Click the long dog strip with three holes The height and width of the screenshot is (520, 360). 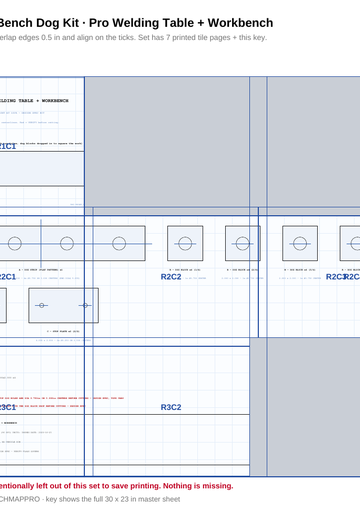click(72, 243)
